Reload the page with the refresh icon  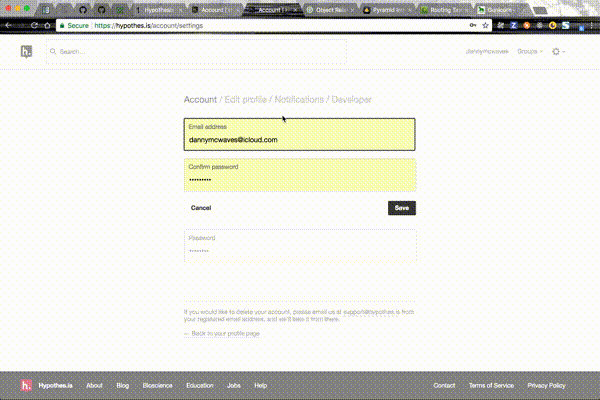34,25
